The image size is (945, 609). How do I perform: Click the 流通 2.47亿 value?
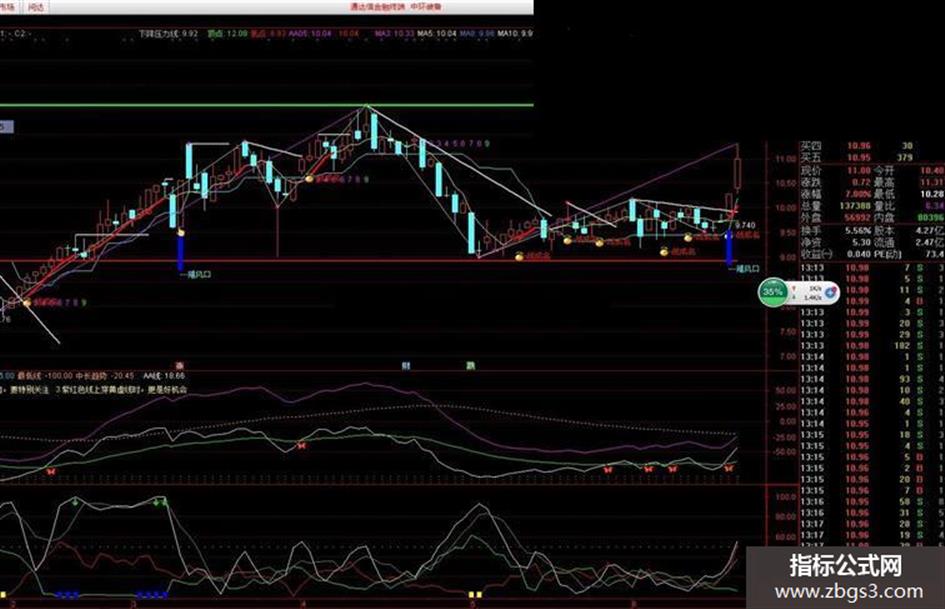(932, 242)
